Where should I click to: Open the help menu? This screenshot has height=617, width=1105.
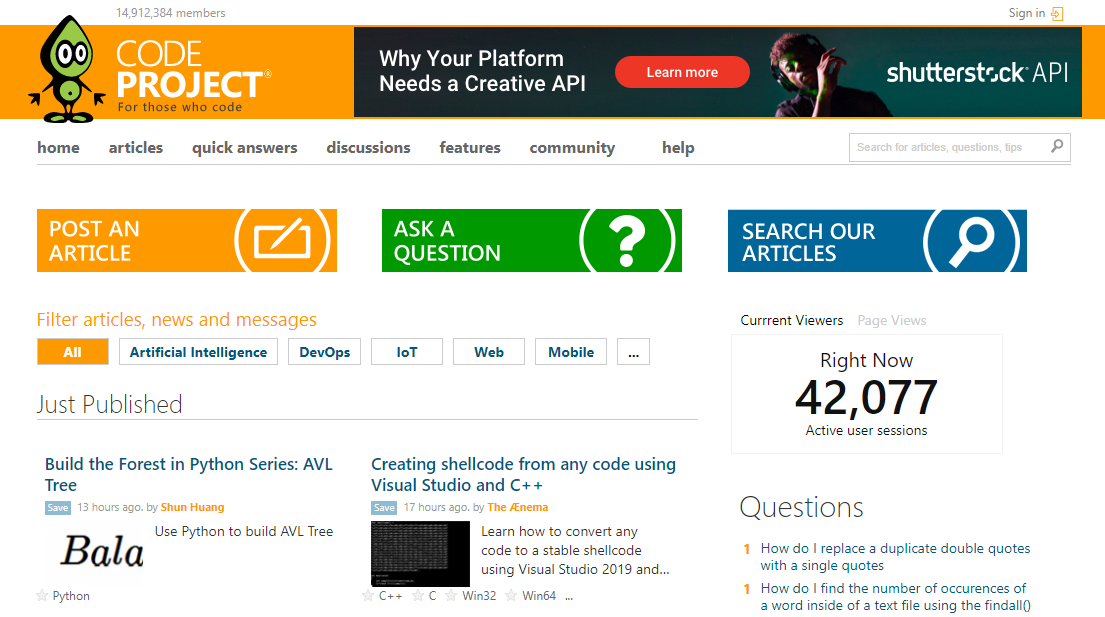point(678,148)
